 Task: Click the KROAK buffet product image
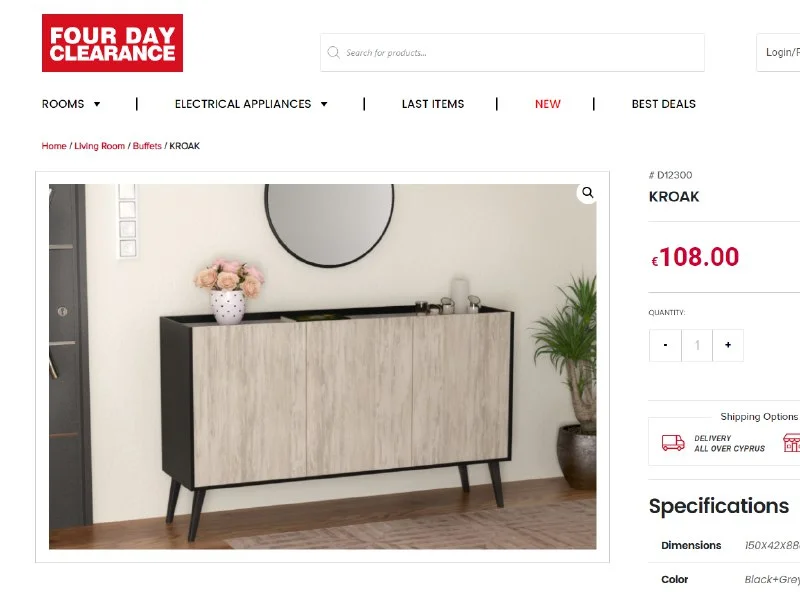322,366
